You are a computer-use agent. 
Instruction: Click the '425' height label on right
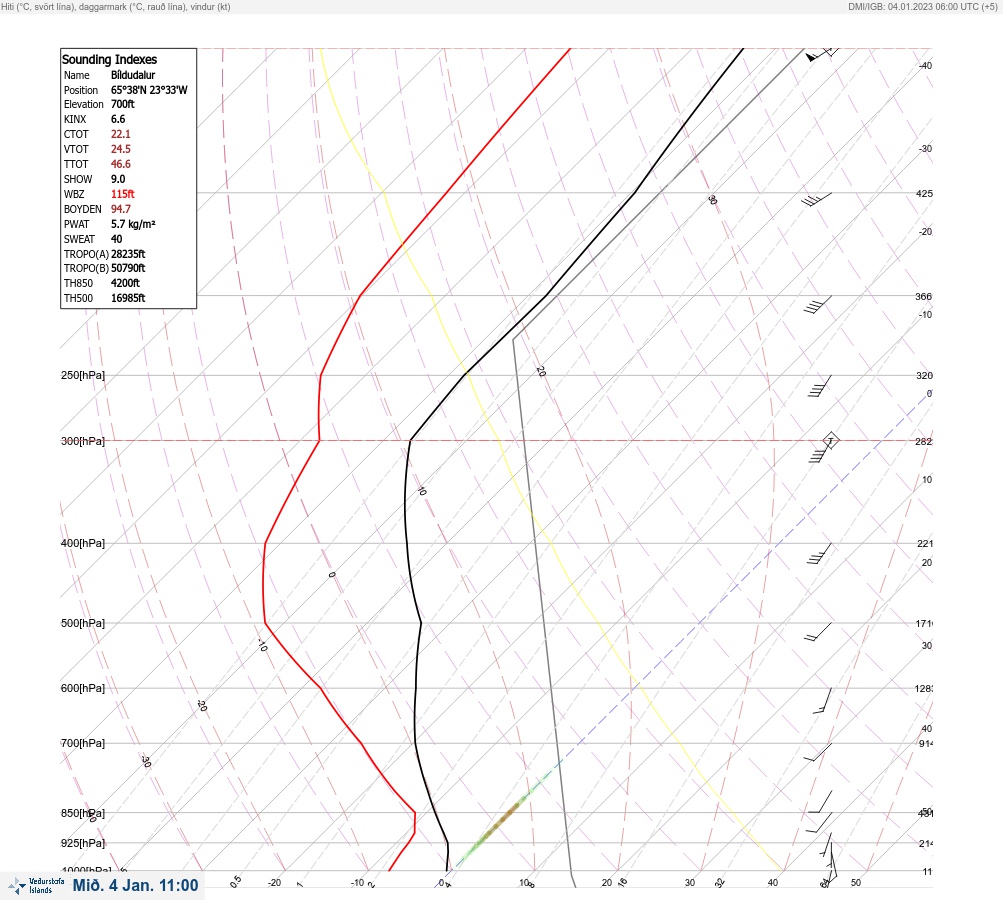point(924,193)
